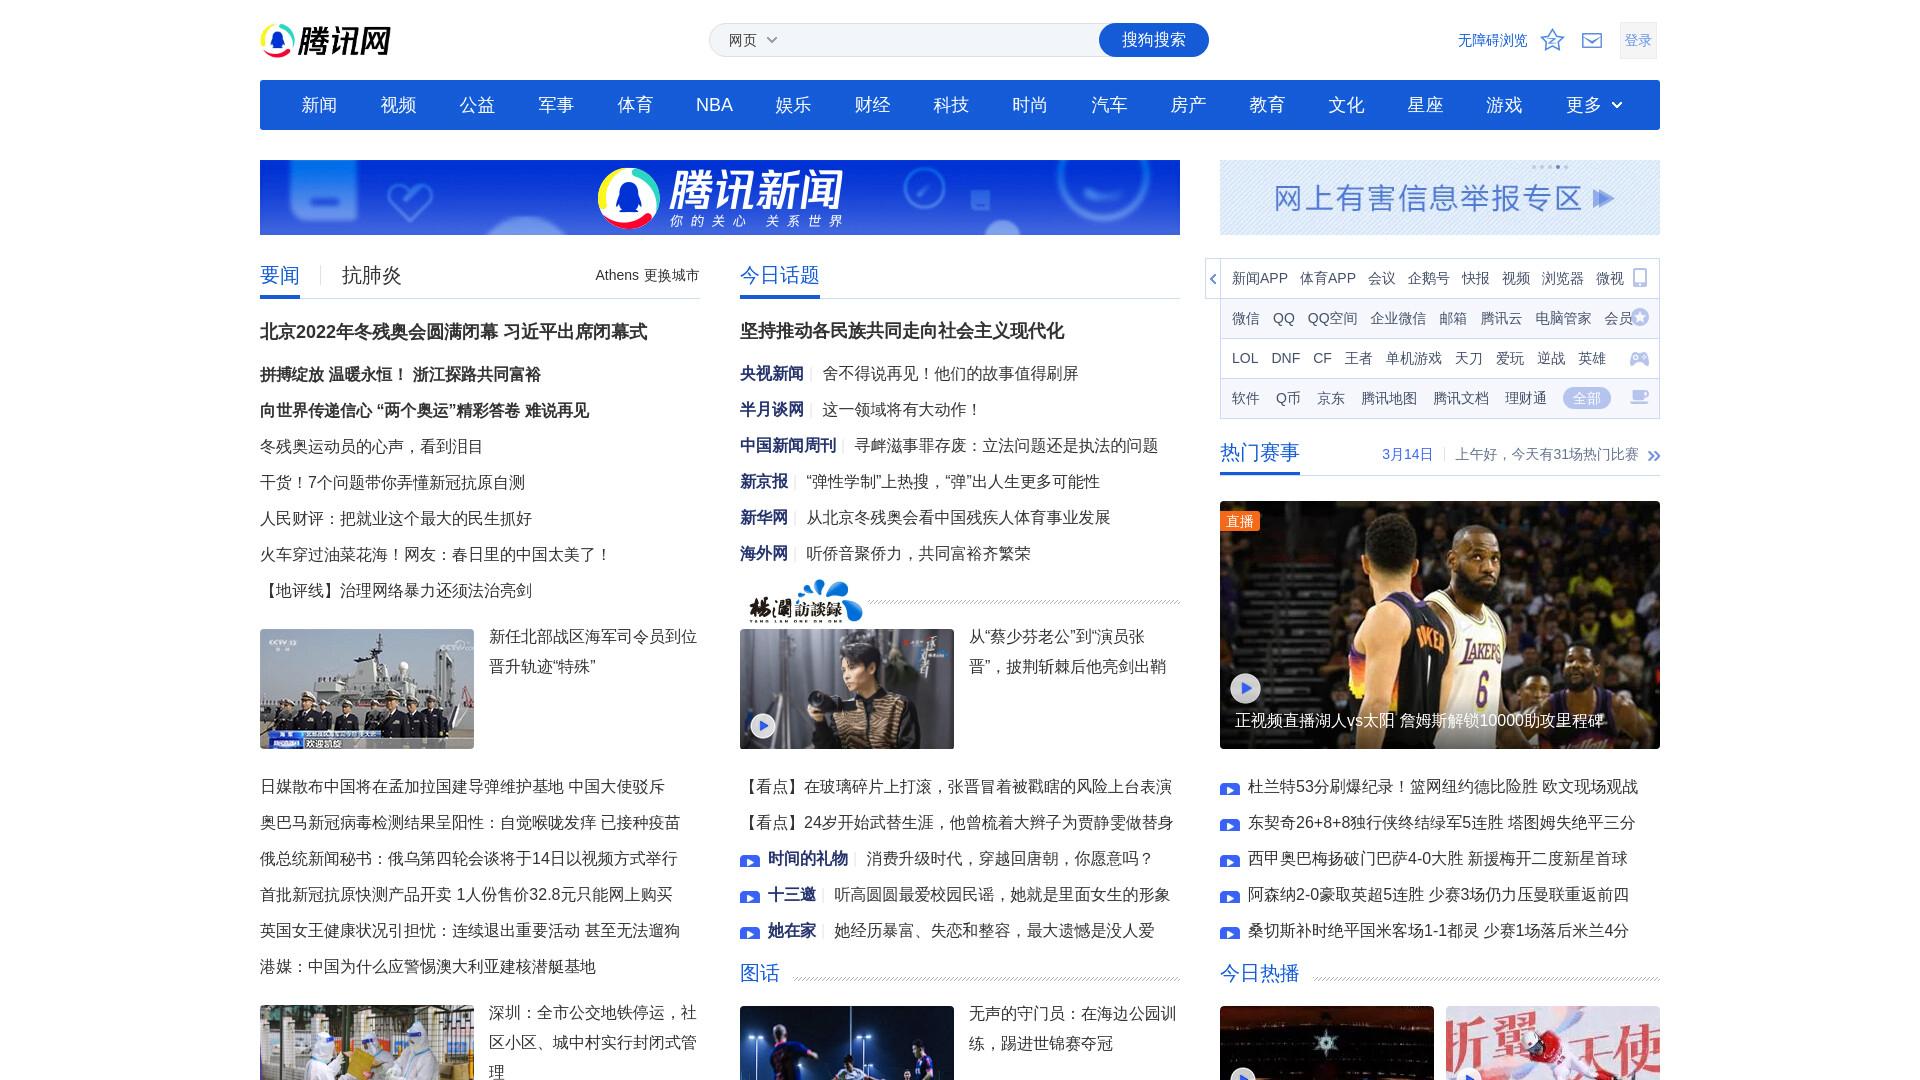Viewport: 1920px width, 1080px height.
Task: Open the 中国新闻周刊 source link
Action: [x=788, y=445]
